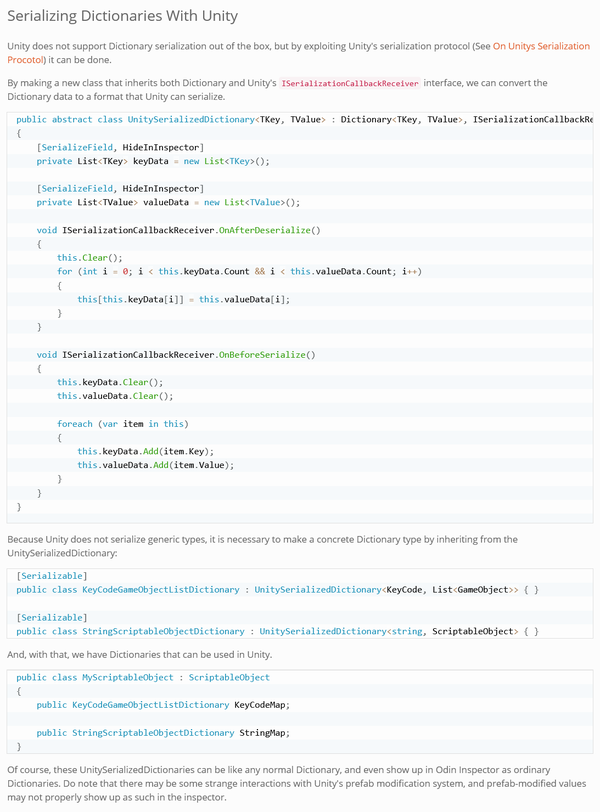Click the Serializing Dictionaries With Unity heading
Viewport: 600px width, 812px height.
[123, 16]
